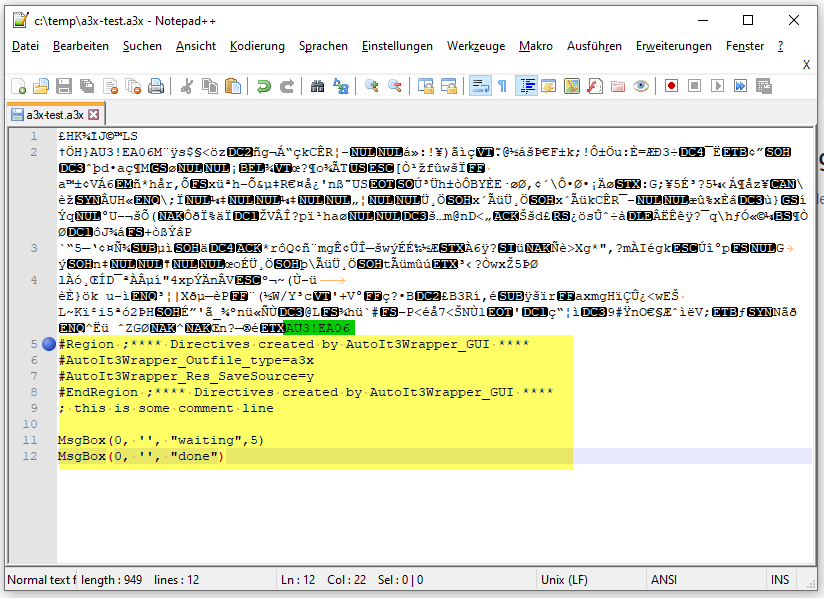Image resolution: width=824 pixels, height=598 pixels.
Task: Click the MsgBox "done" line
Action: 141,456
